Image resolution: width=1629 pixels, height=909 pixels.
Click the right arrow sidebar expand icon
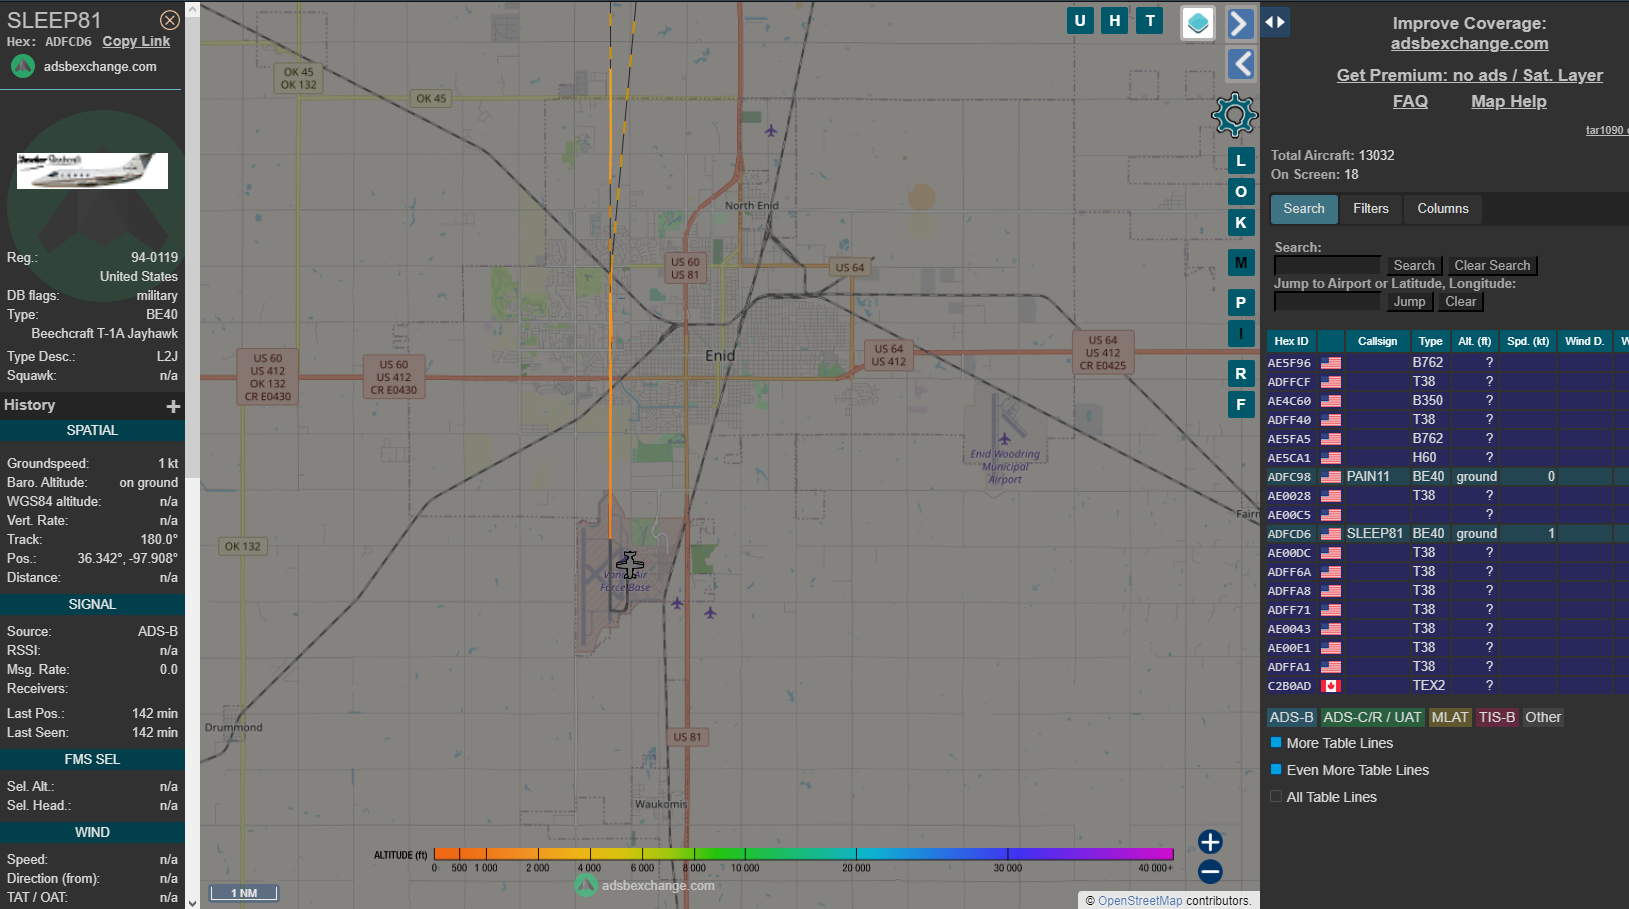(x=1240, y=23)
